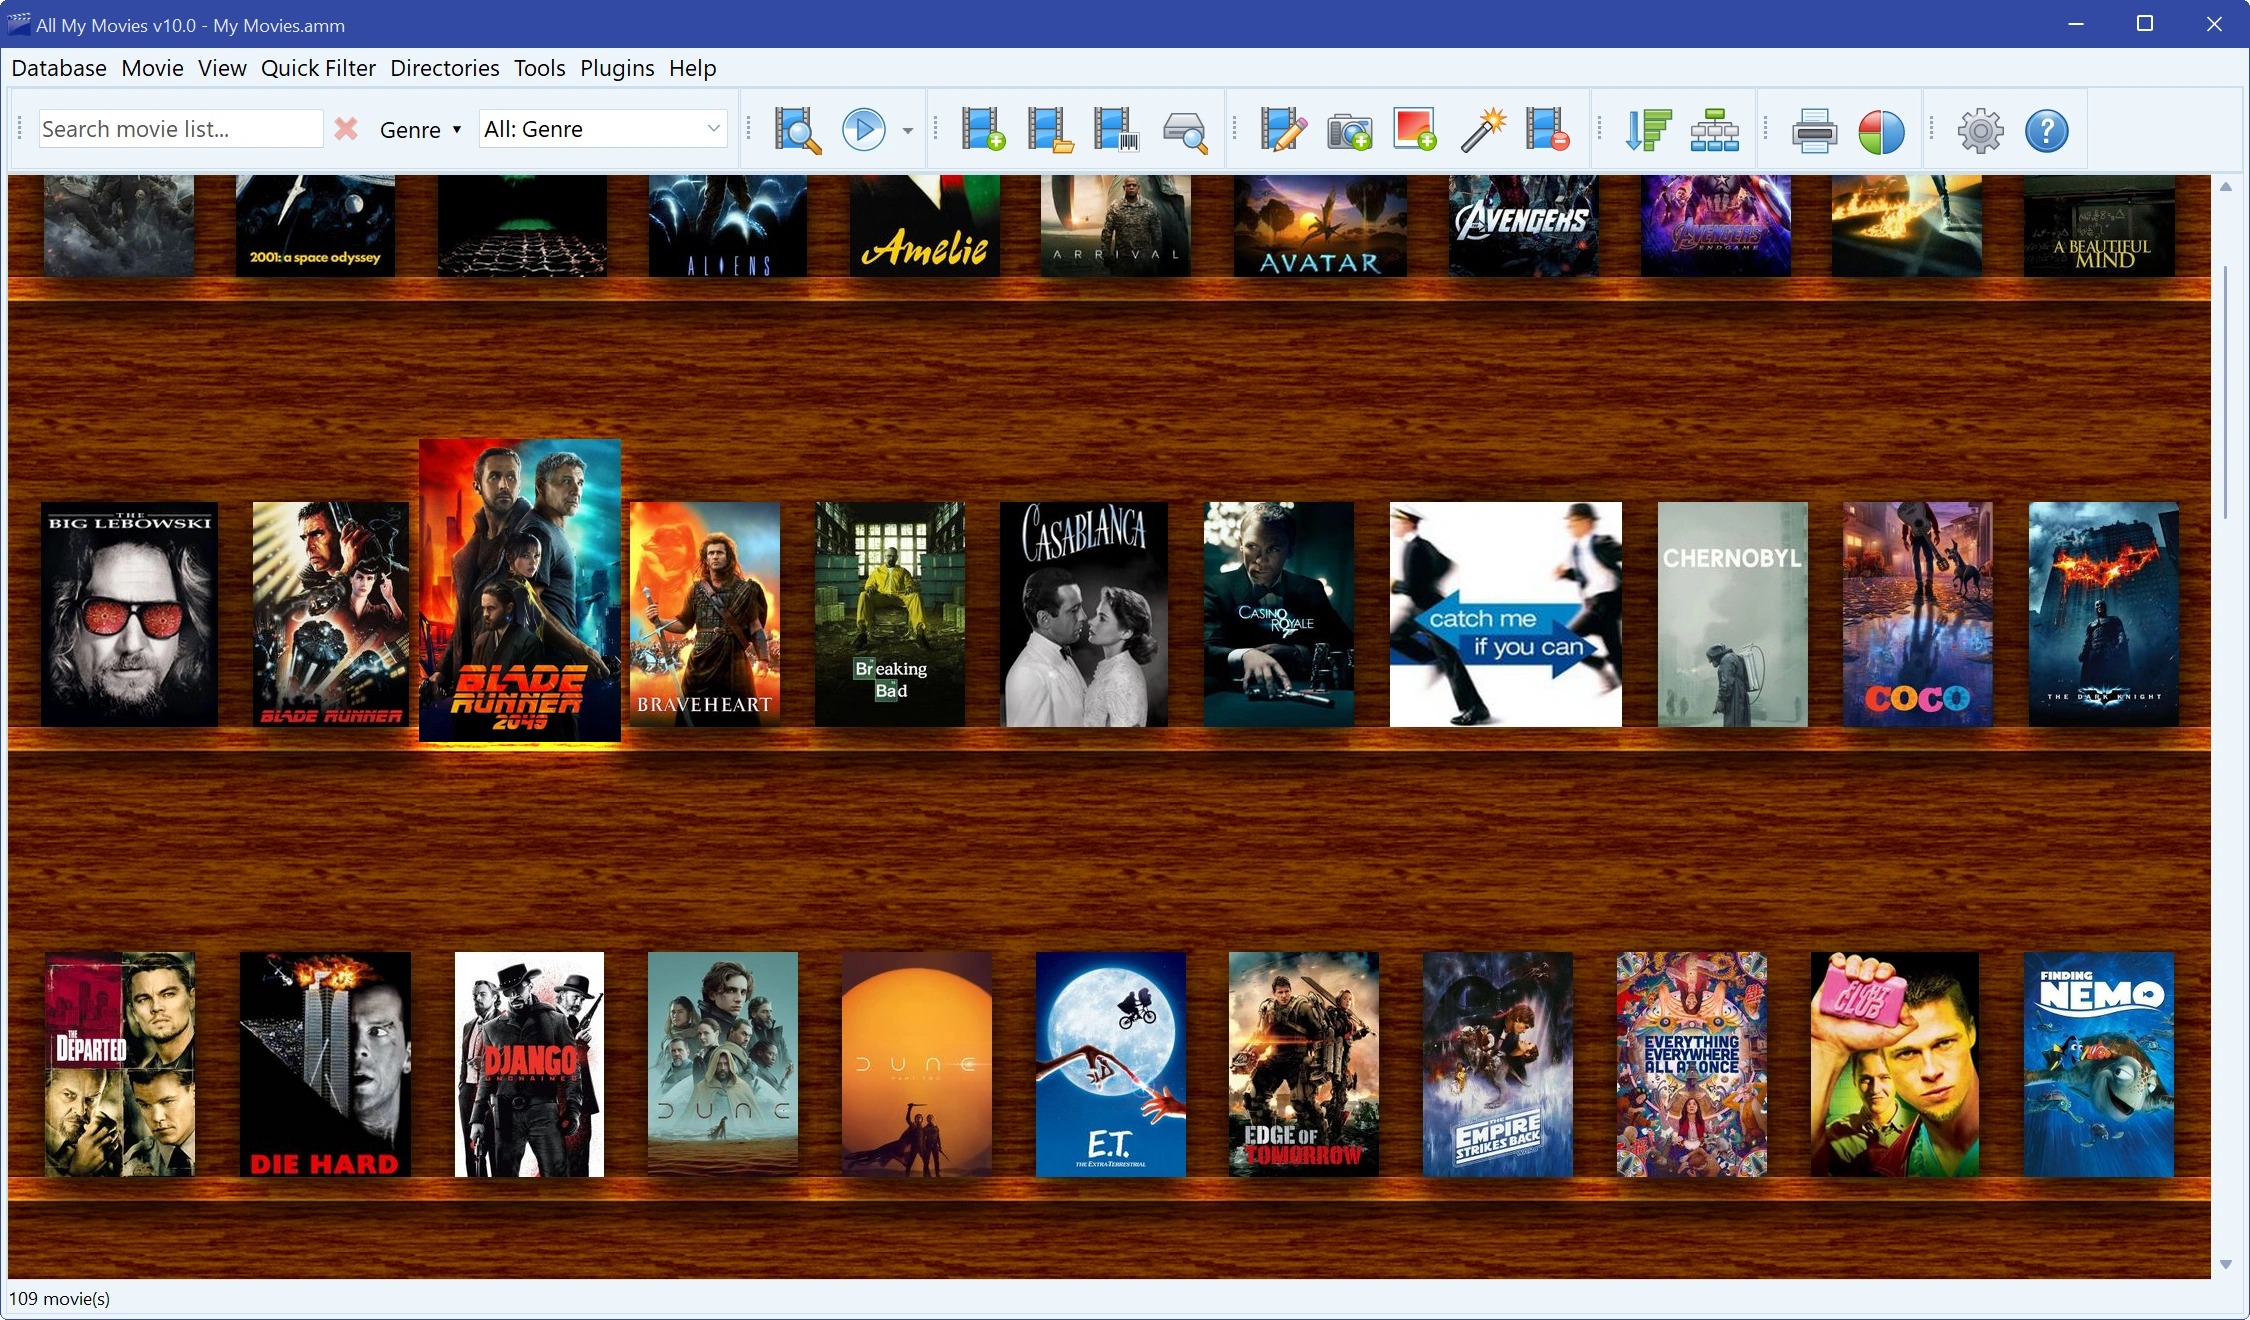The width and height of the screenshot is (2250, 1320).
Task: Open the statistics pie chart icon
Action: pos(1880,131)
